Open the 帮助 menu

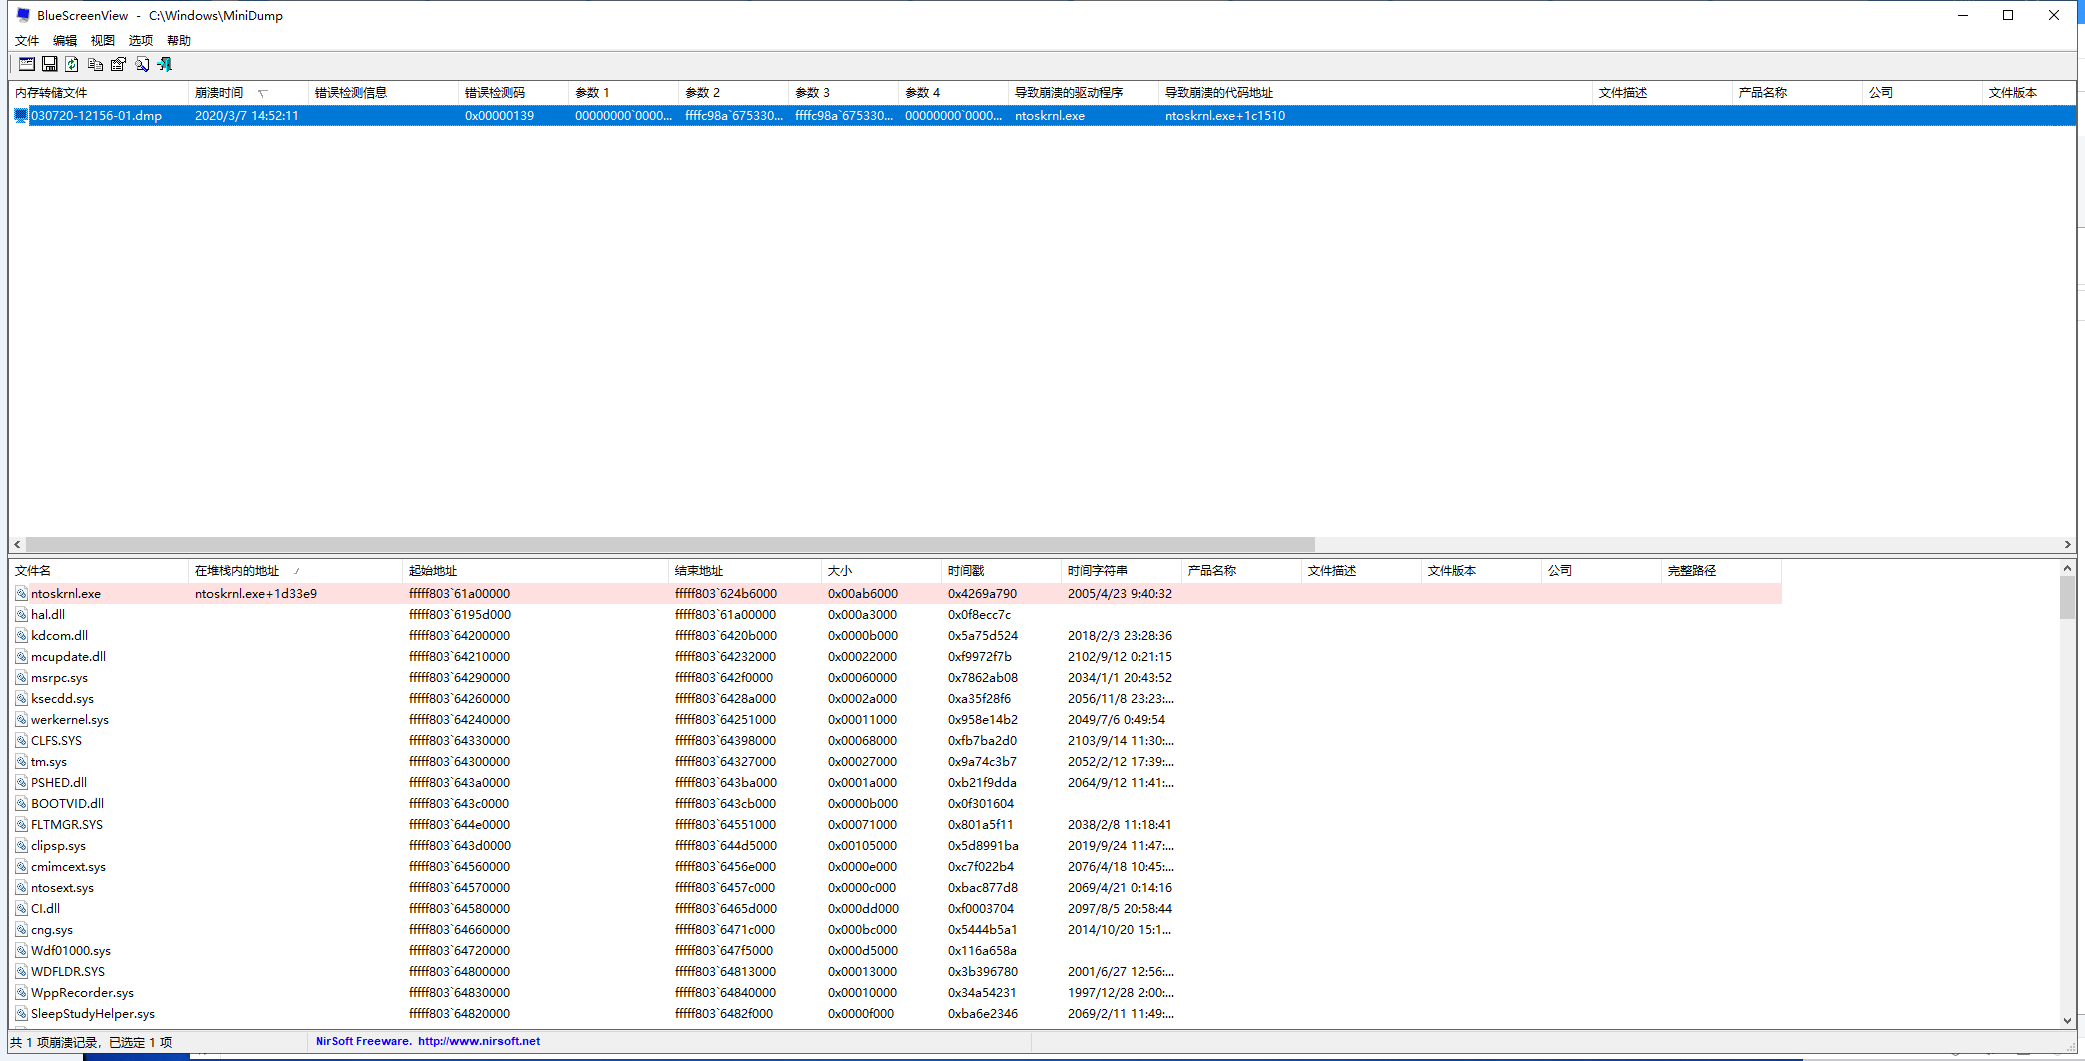pos(179,40)
